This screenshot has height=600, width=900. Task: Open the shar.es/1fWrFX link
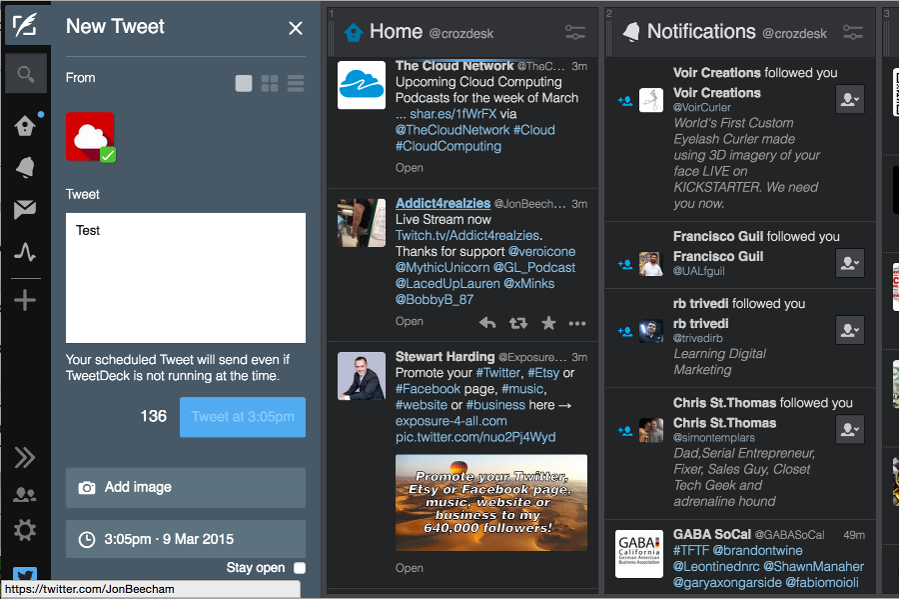point(453,114)
